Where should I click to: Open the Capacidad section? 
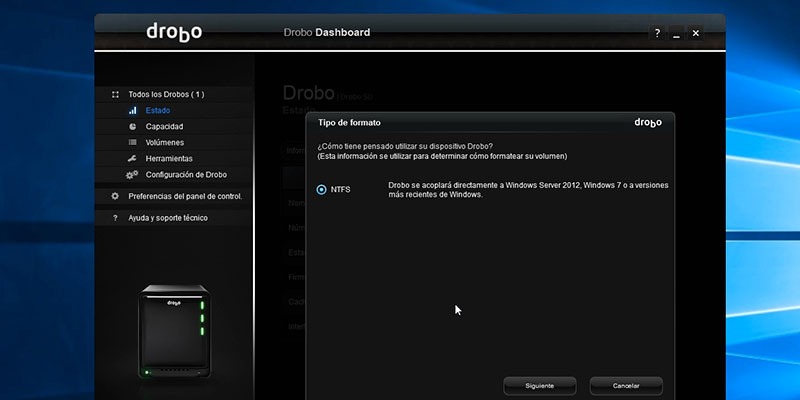(164, 127)
